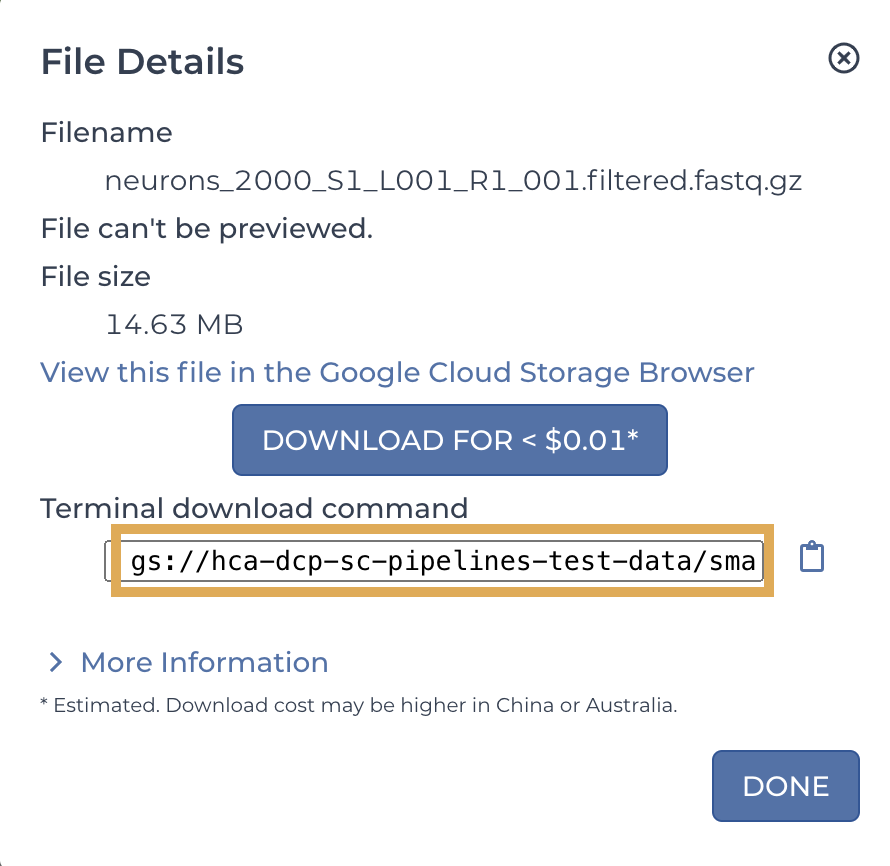Click the DOWNLOAD FOR < $0.01* button
The width and height of the screenshot is (890, 866).
450,440
